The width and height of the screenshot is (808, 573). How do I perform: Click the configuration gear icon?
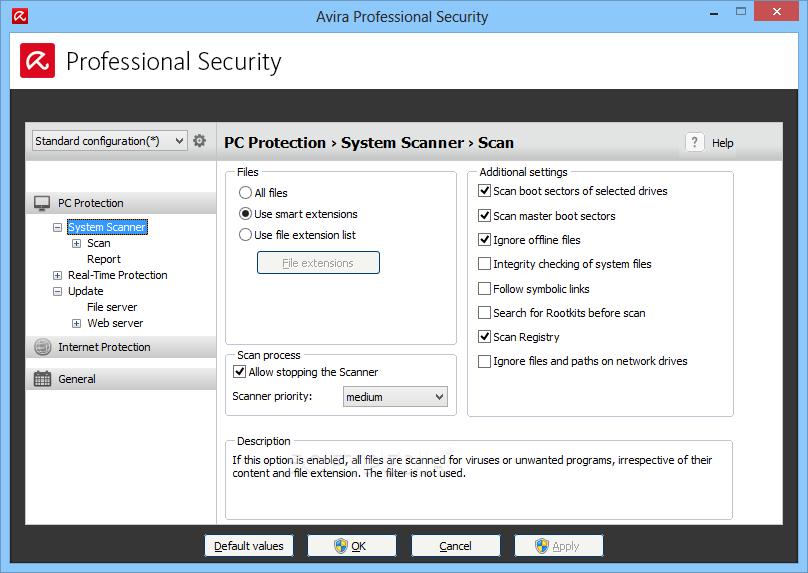[x=199, y=141]
